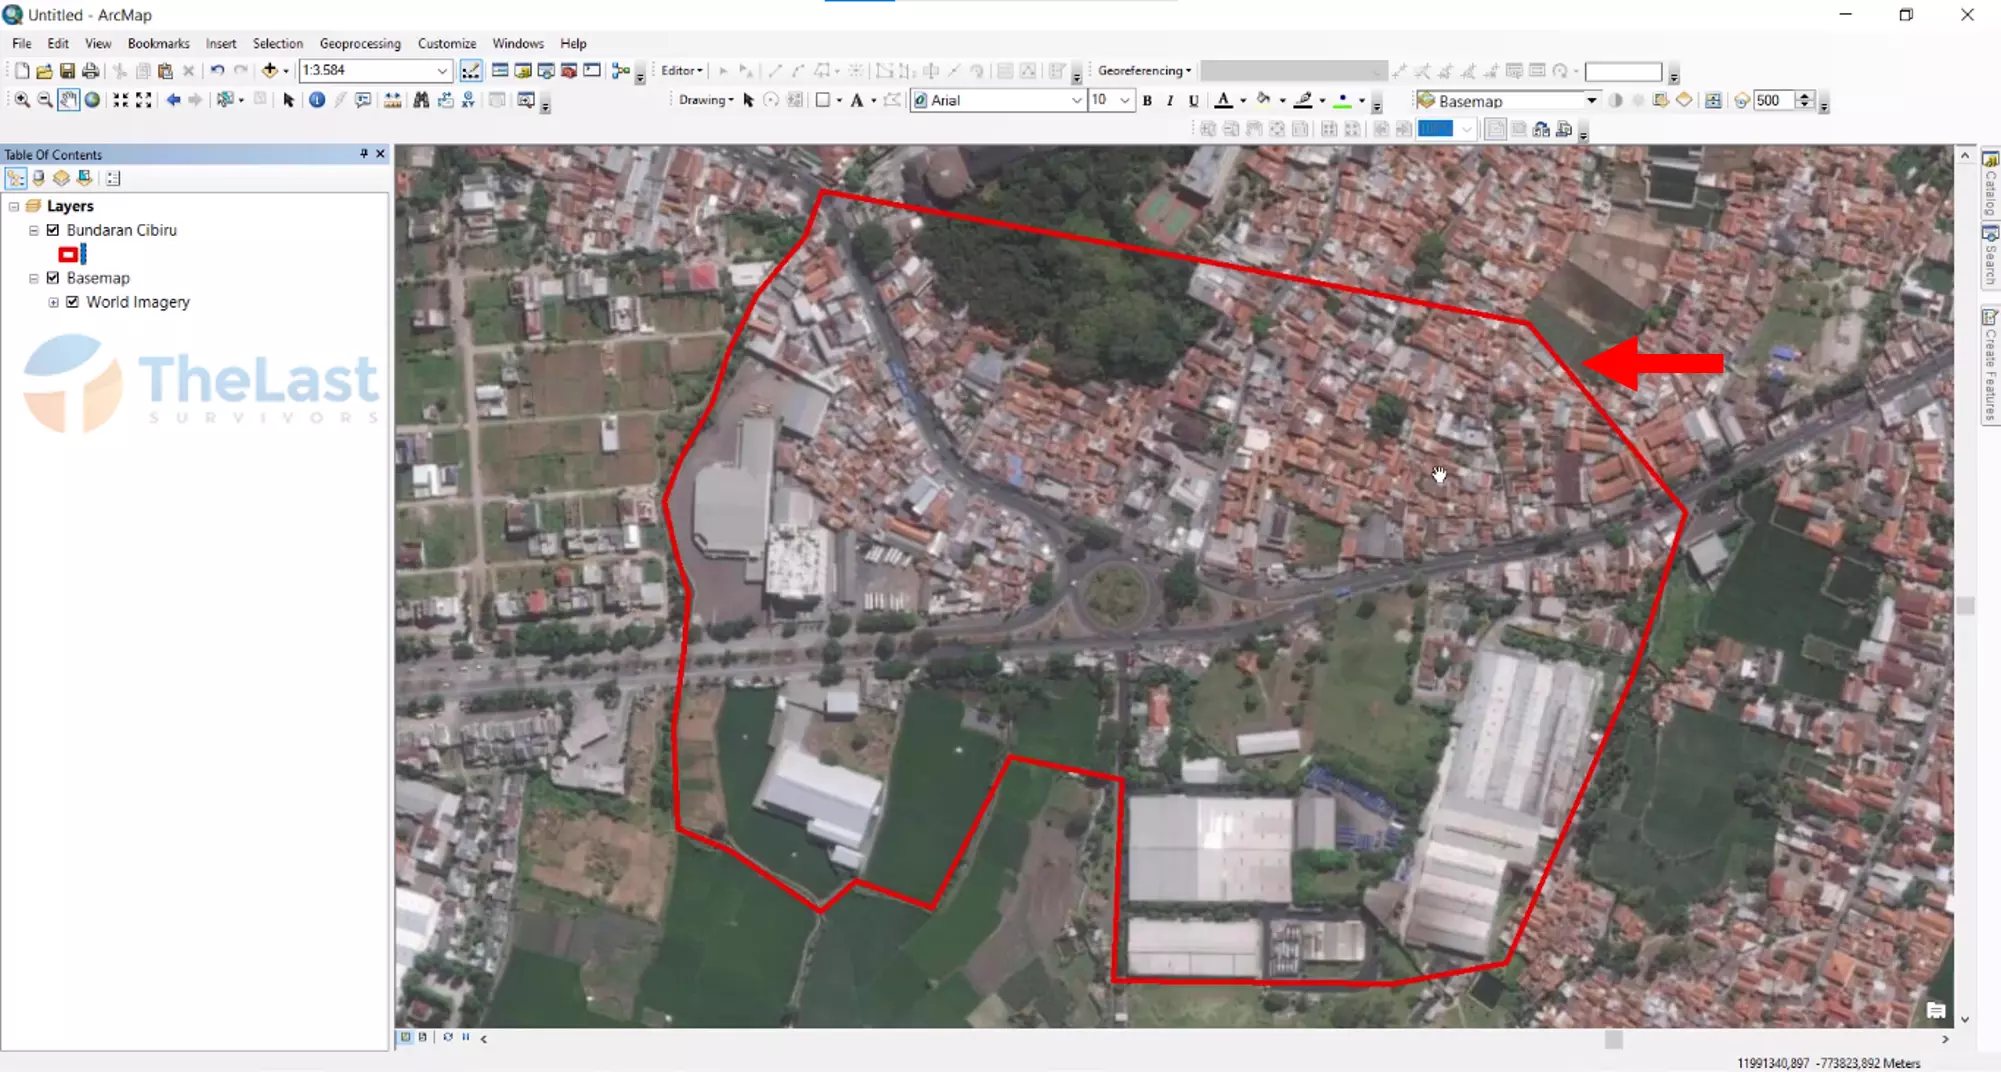Open the map scale dropdown
Screen dimensions: 2001x1072
coord(442,71)
